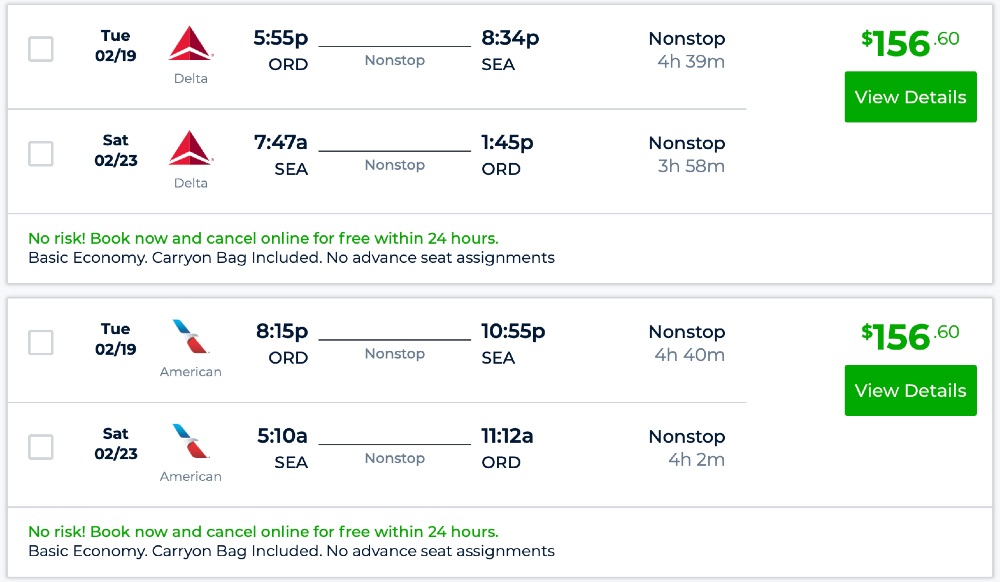The height and width of the screenshot is (582, 1000).
Task: Click the 1:45p ORD arrival time
Action: pos(507,143)
